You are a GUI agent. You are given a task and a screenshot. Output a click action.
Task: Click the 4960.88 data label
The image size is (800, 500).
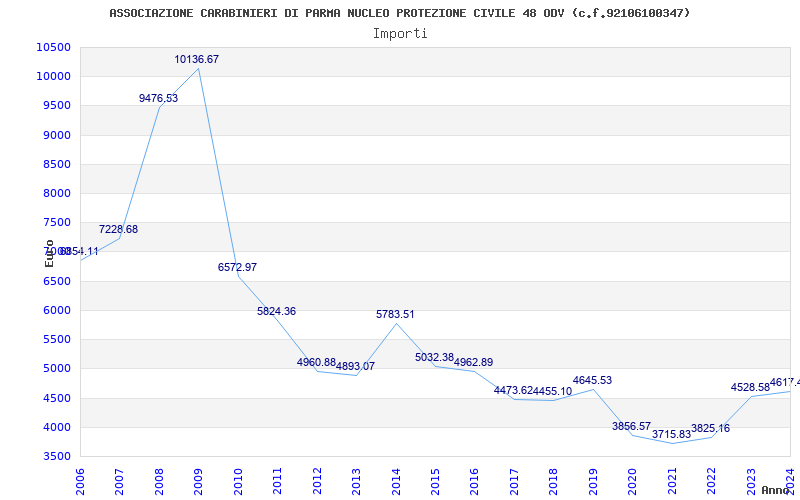316,362
